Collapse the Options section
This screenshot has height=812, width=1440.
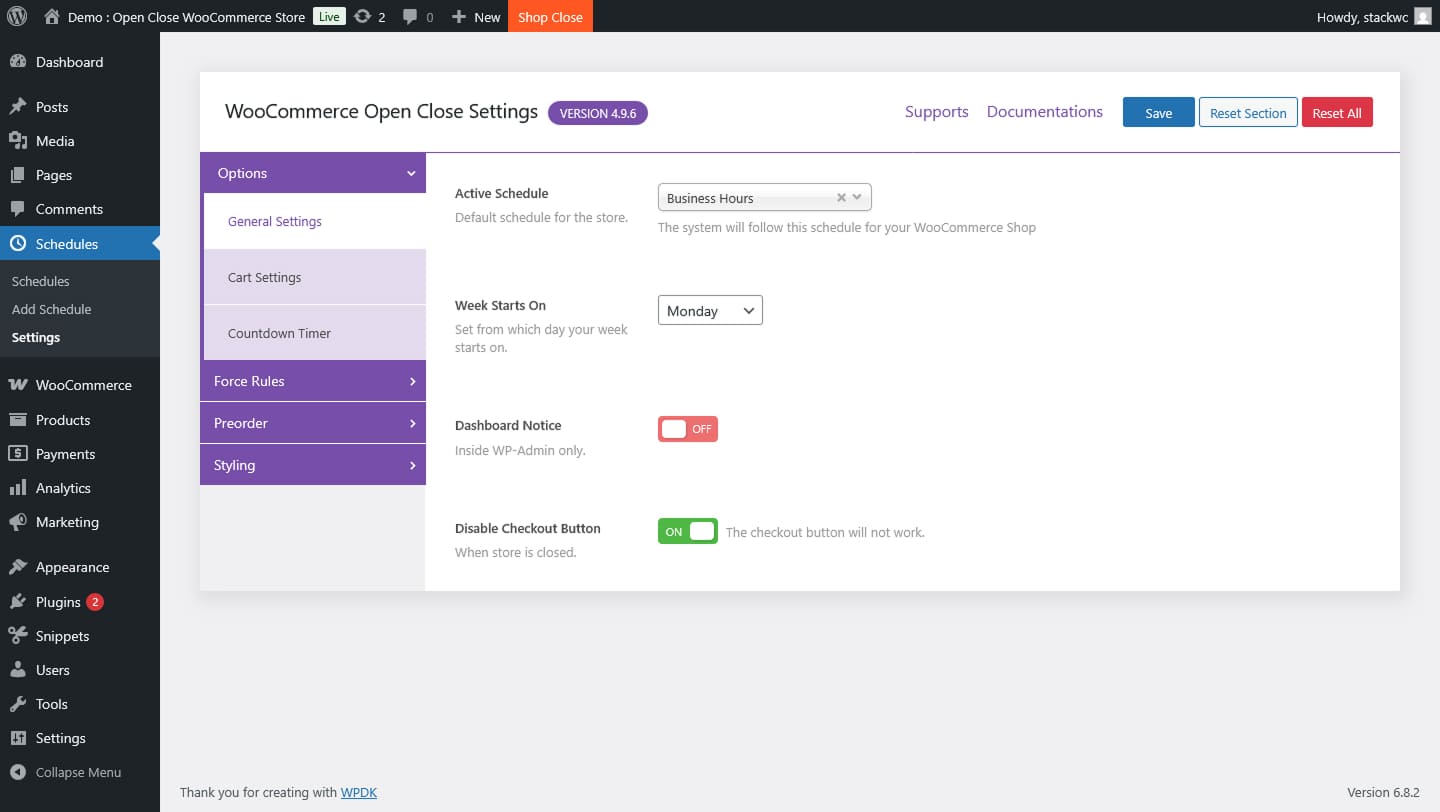coord(313,173)
